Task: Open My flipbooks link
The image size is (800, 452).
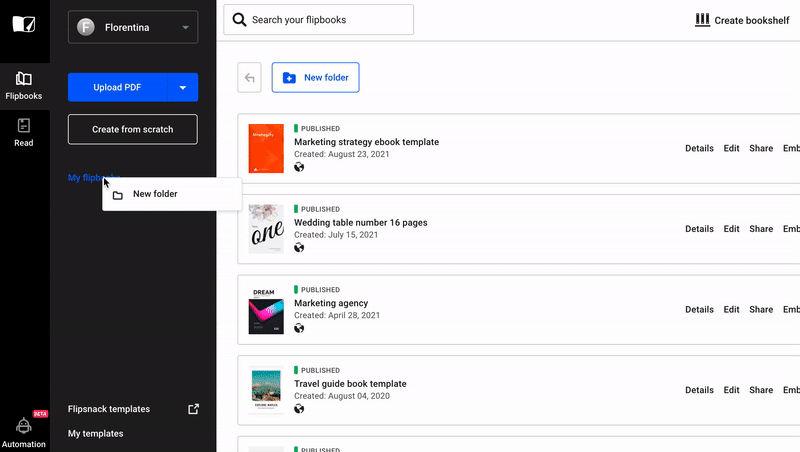Action: pos(93,178)
